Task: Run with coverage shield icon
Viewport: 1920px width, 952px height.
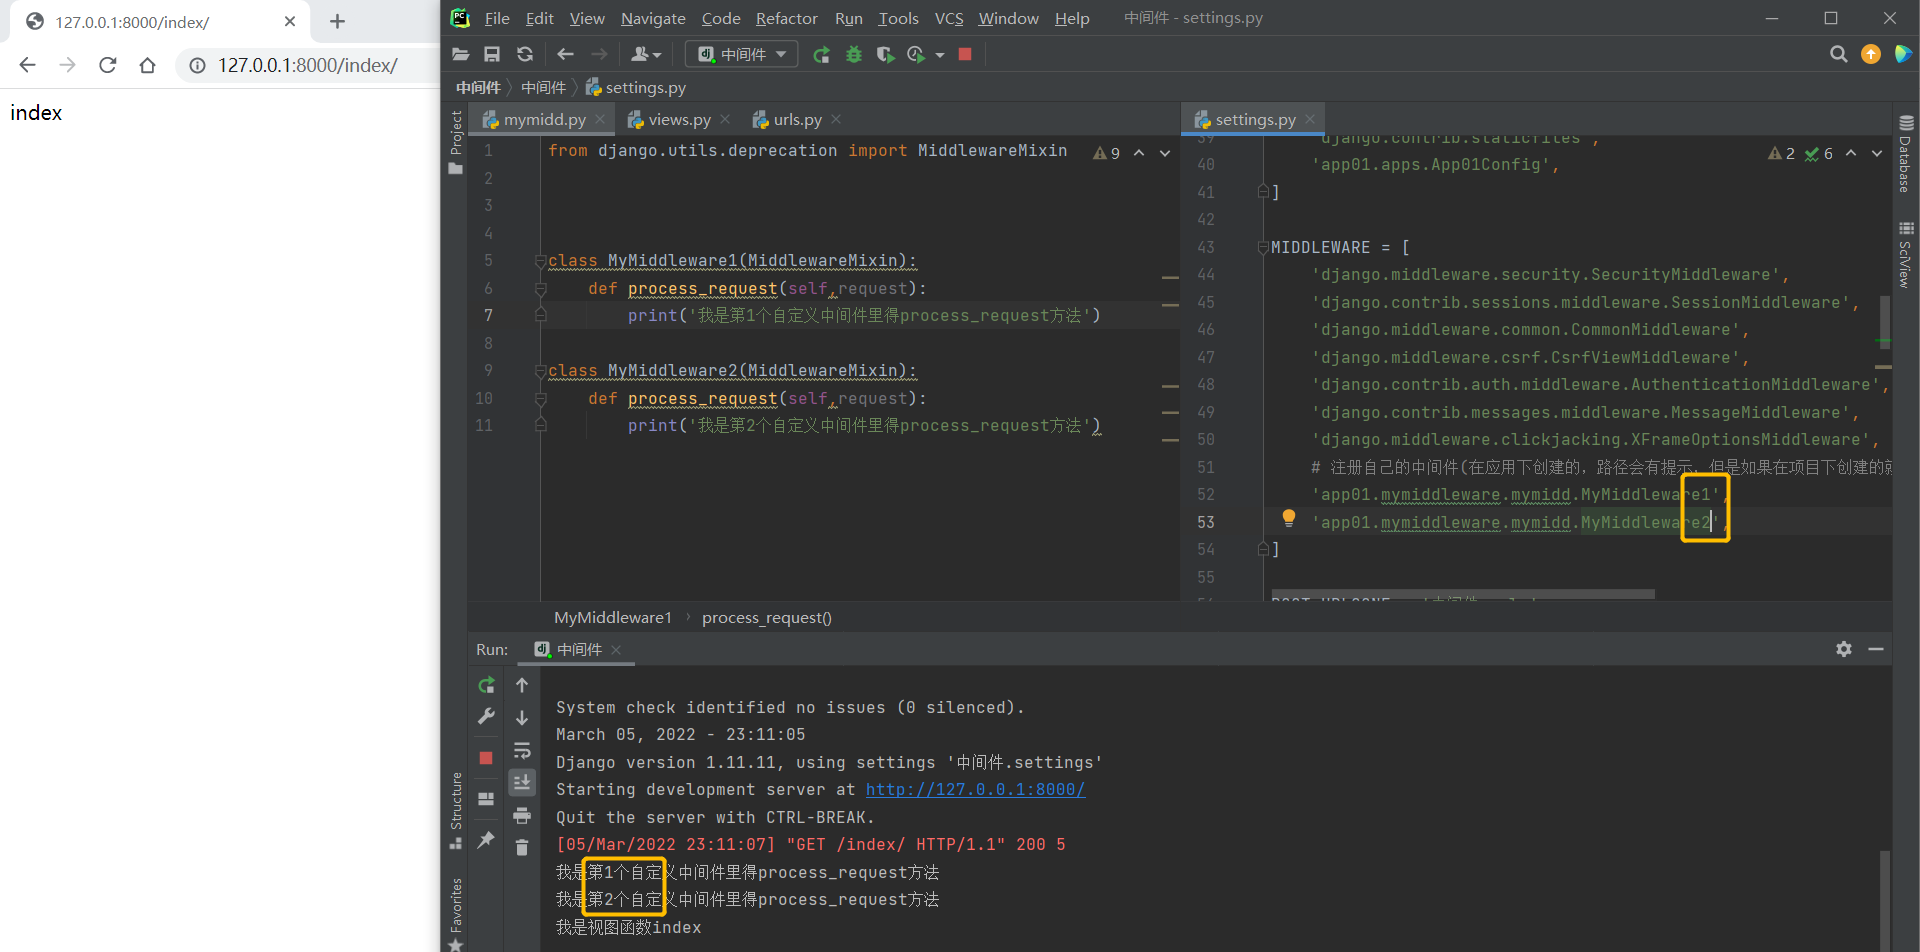Action: click(885, 54)
